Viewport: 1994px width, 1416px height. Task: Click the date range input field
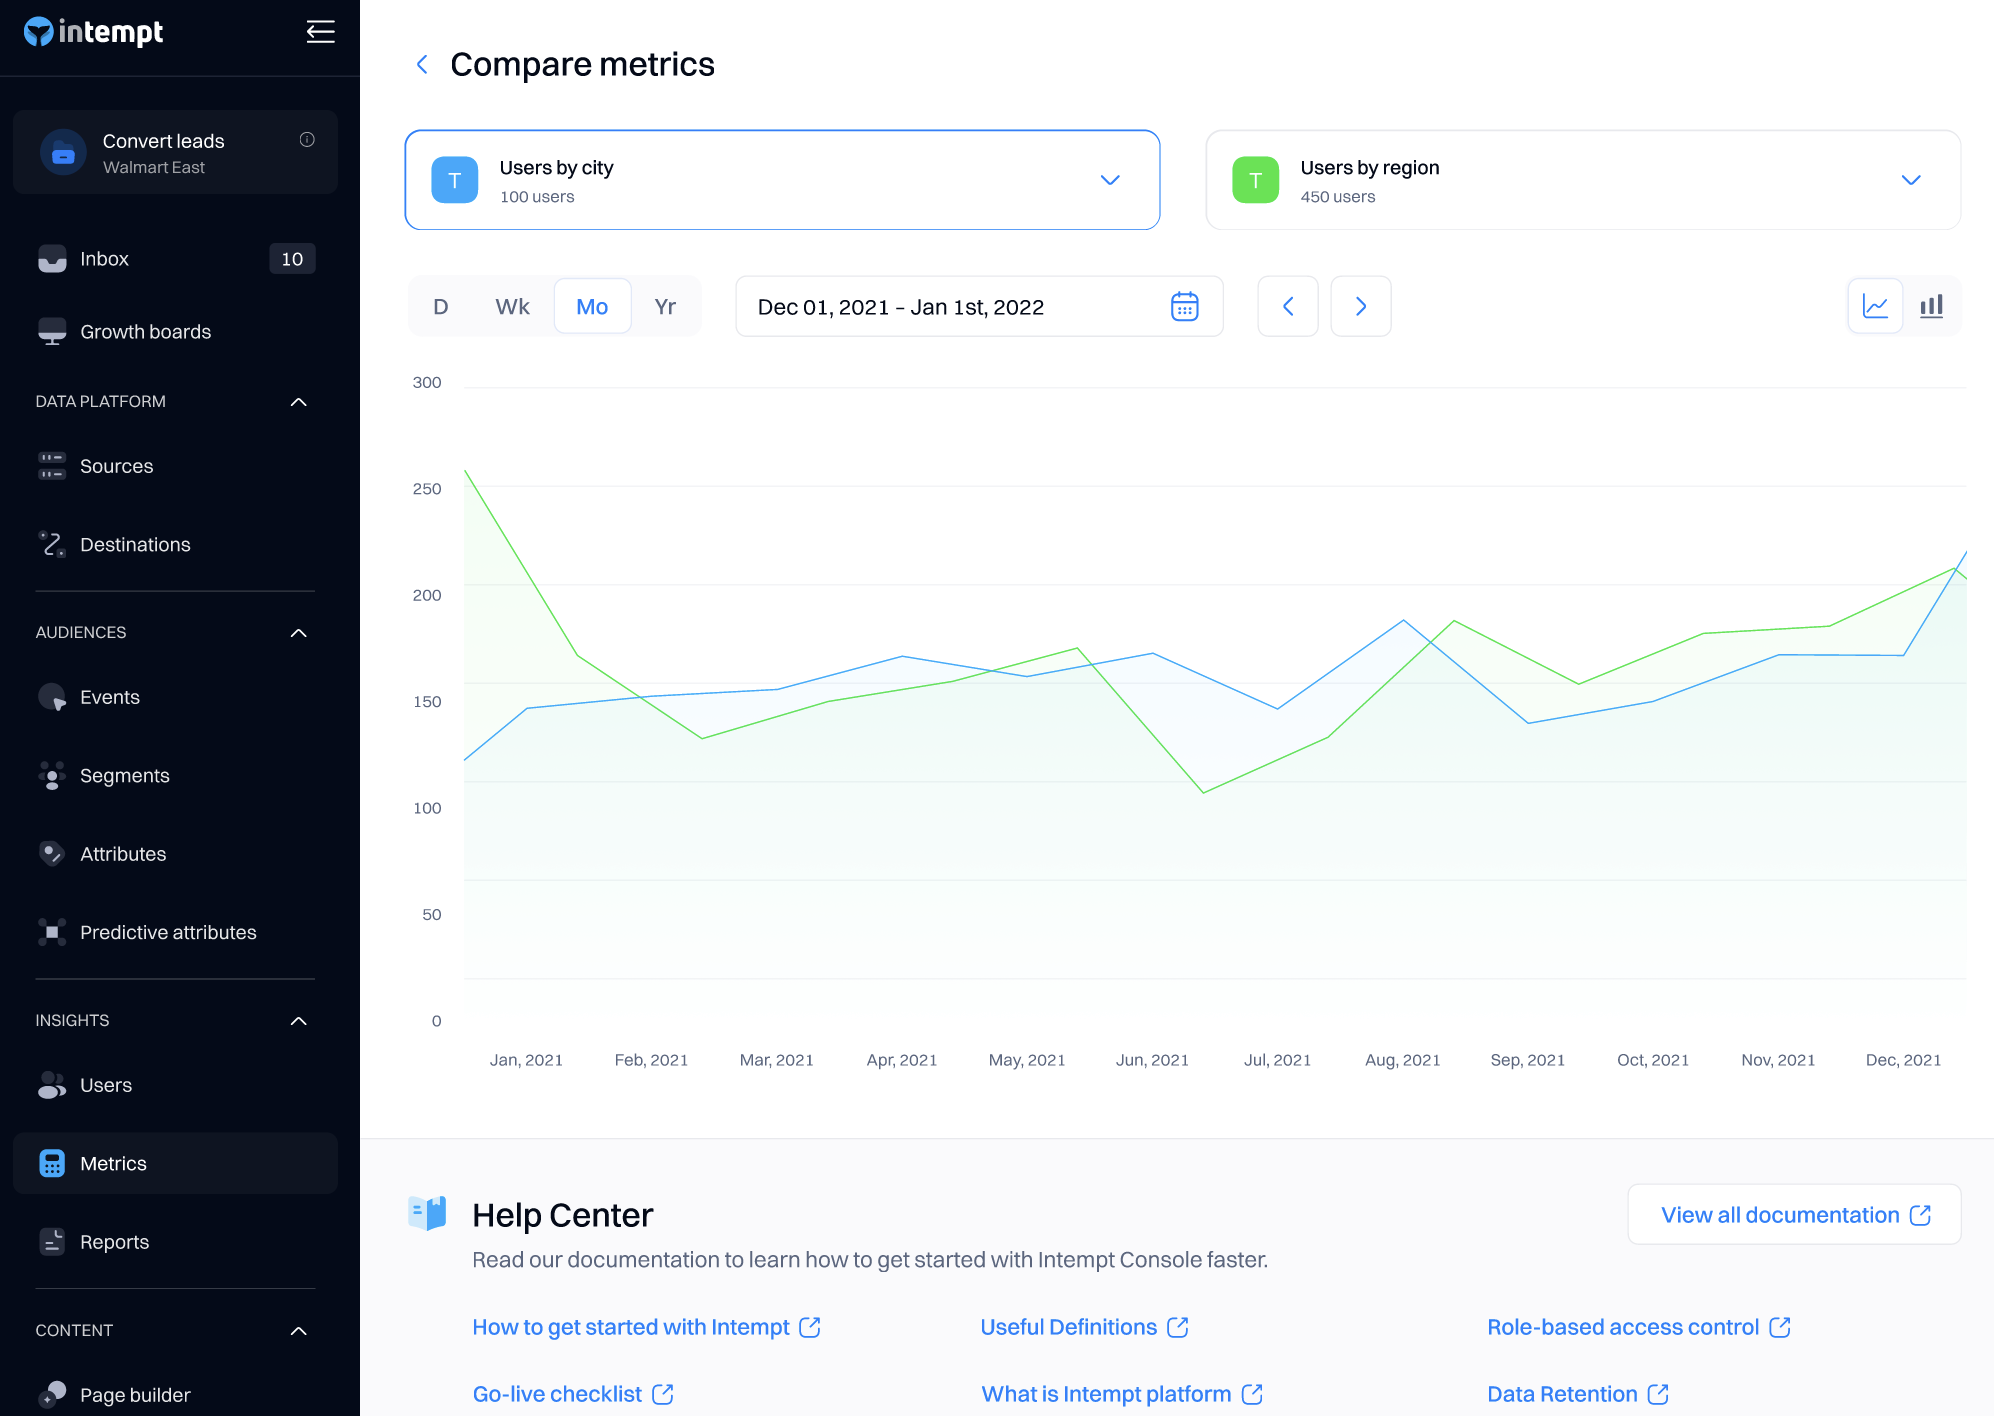(x=950, y=306)
